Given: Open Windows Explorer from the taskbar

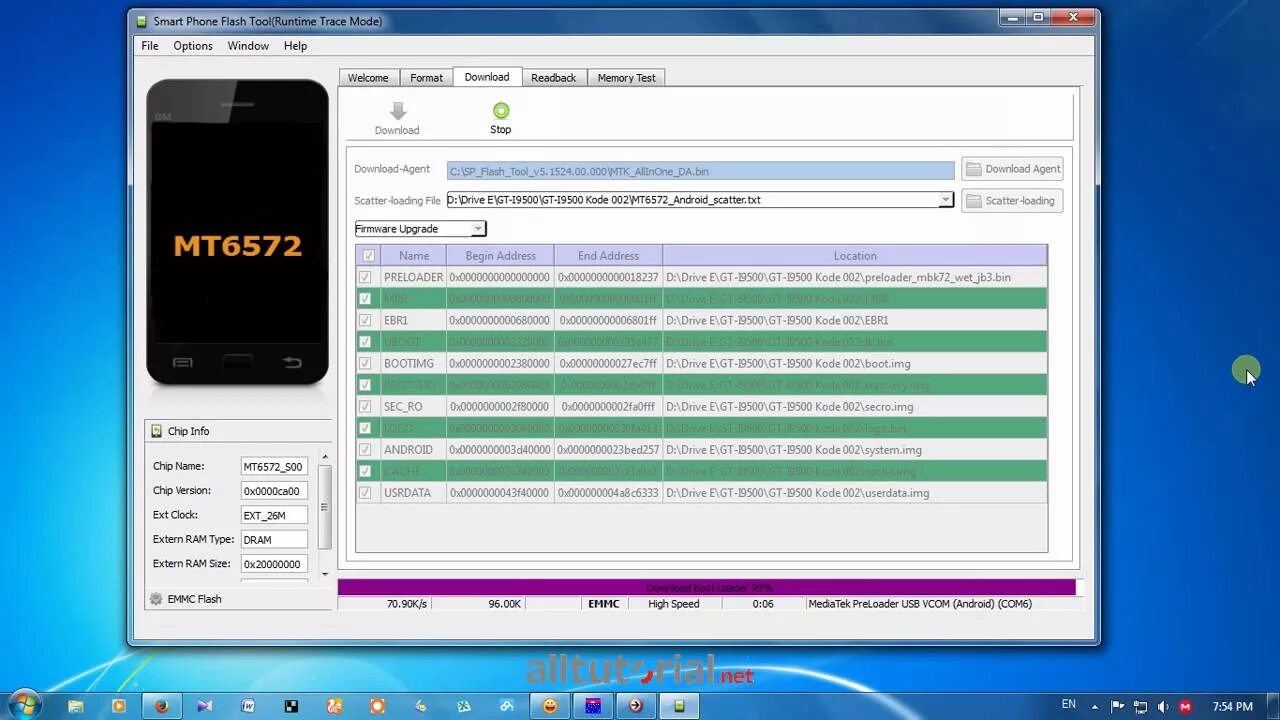Looking at the screenshot, I should click(75, 706).
